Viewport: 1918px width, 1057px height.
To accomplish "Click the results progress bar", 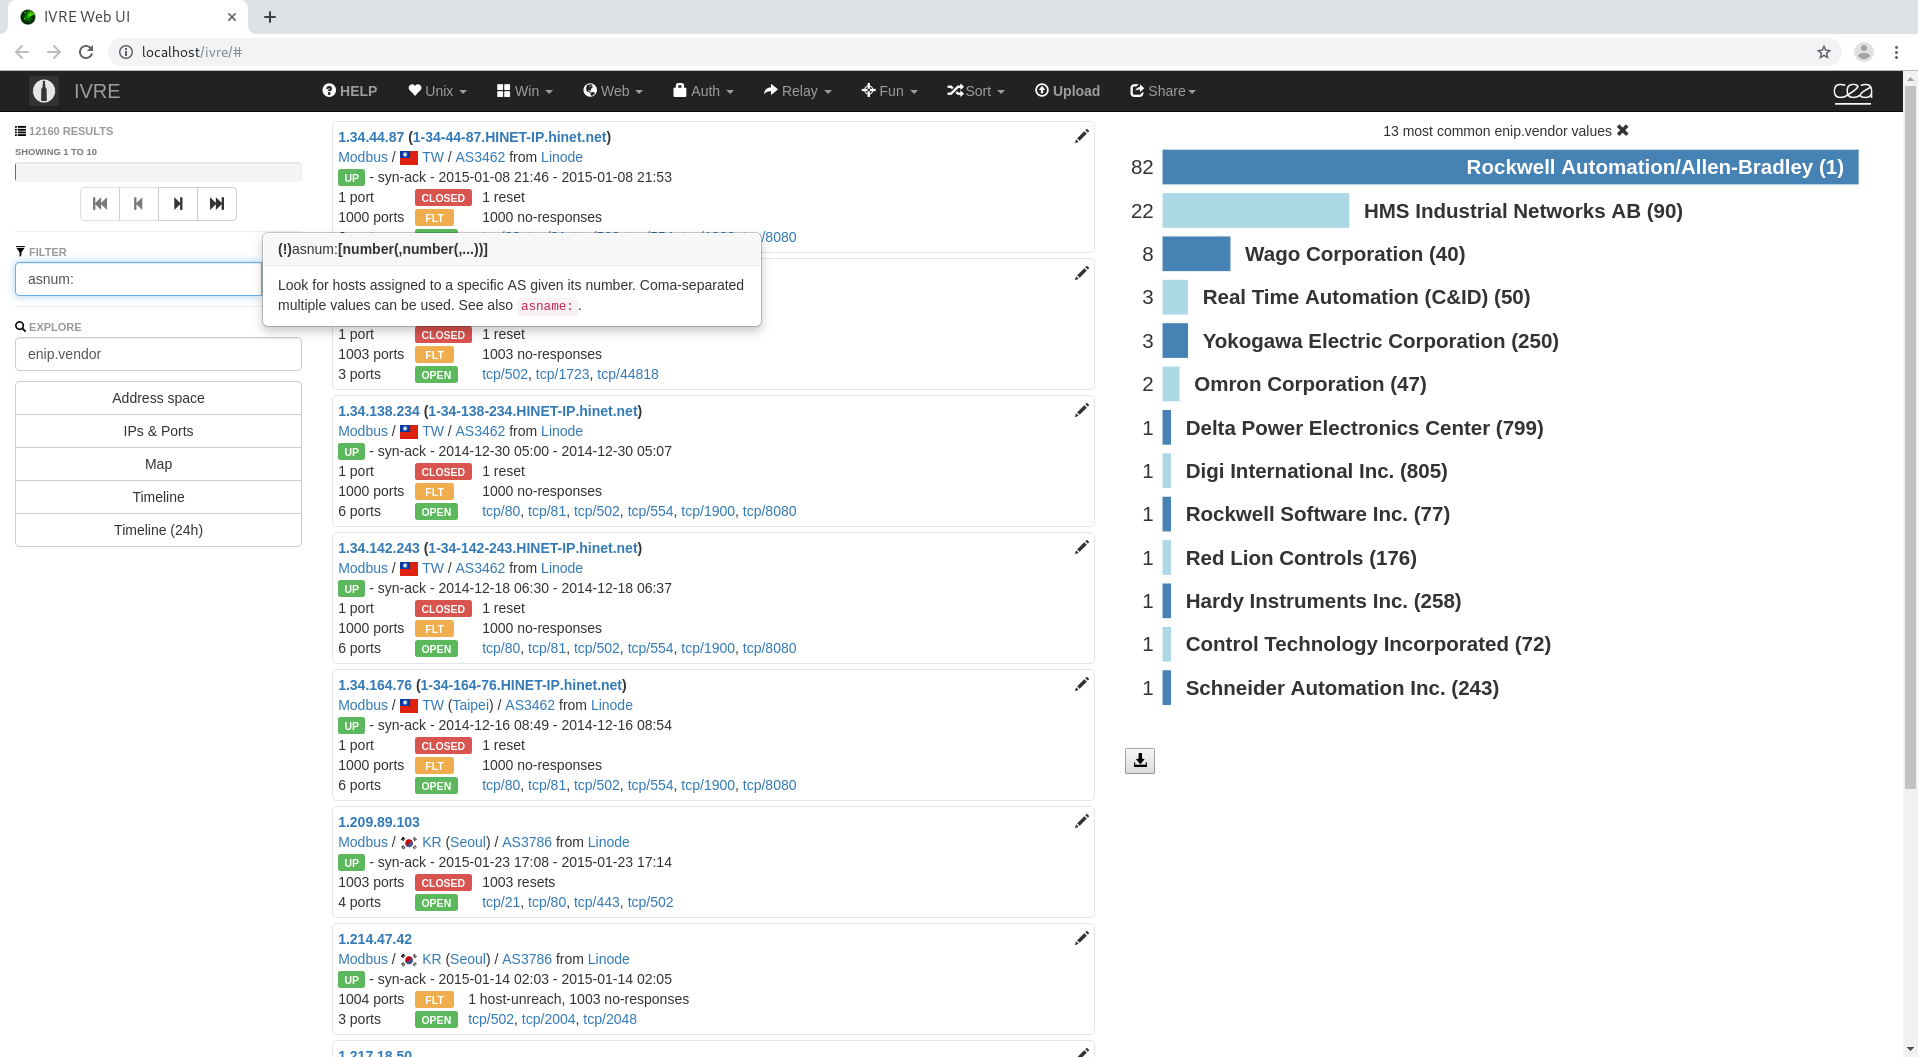I will (x=158, y=172).
